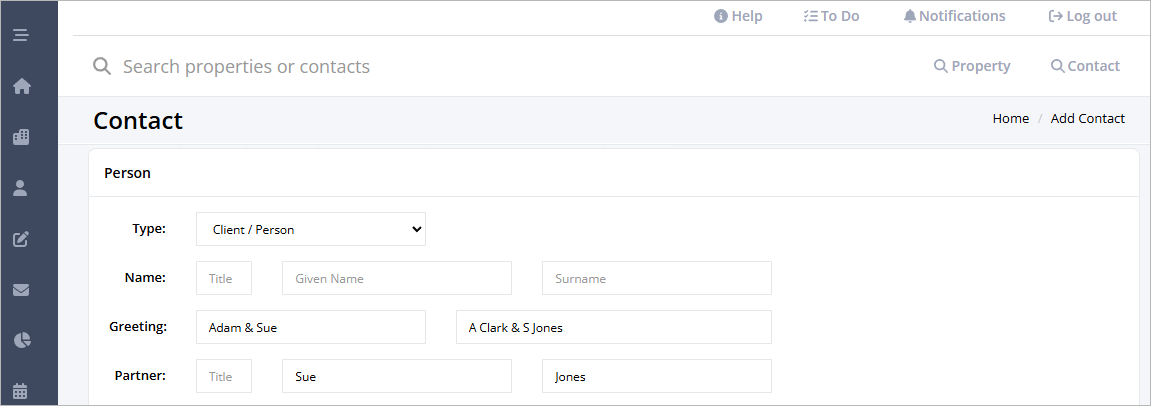Select the Contact search button
Image resolution: width=1151 pixels, height=406 pixels.
(1086, 66)
